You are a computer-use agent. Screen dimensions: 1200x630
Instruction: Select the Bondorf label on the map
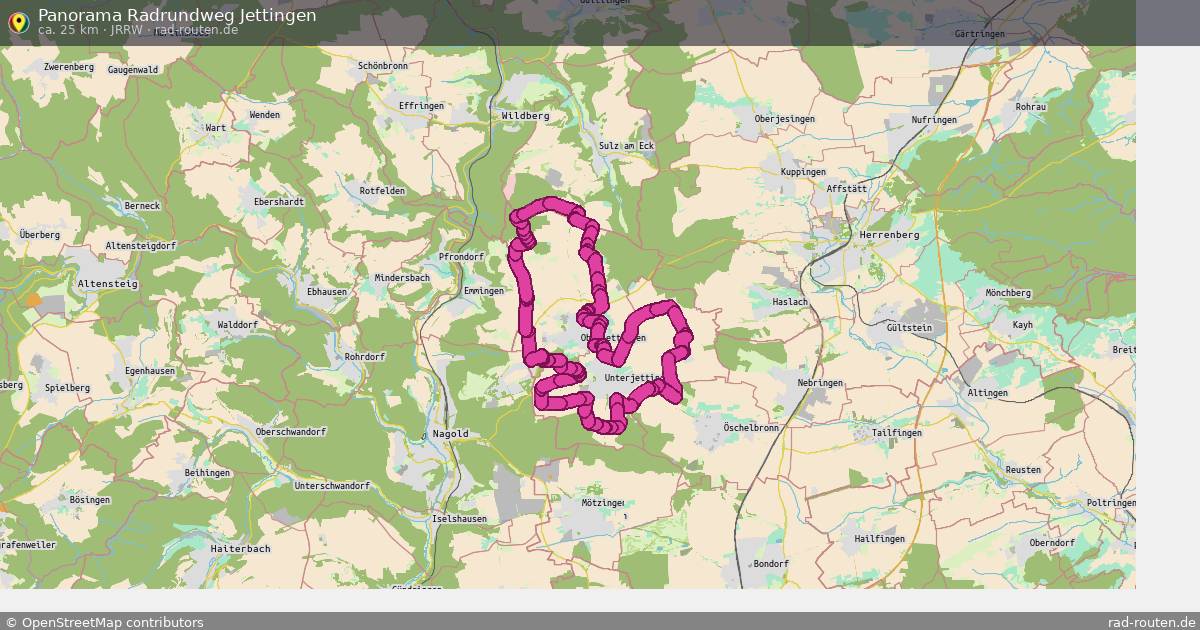(771, 564)
